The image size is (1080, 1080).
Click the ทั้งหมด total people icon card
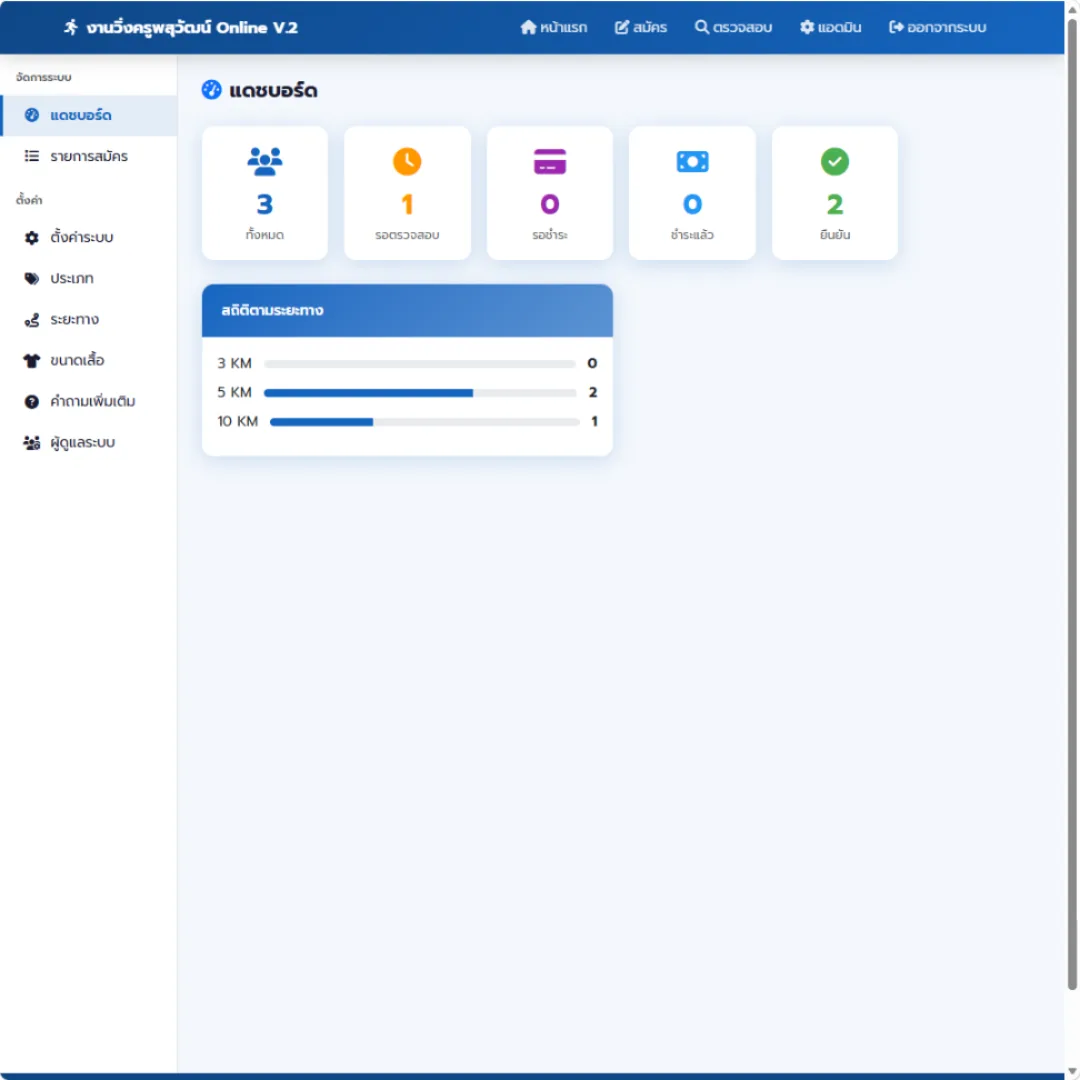(x=264, y=193)
